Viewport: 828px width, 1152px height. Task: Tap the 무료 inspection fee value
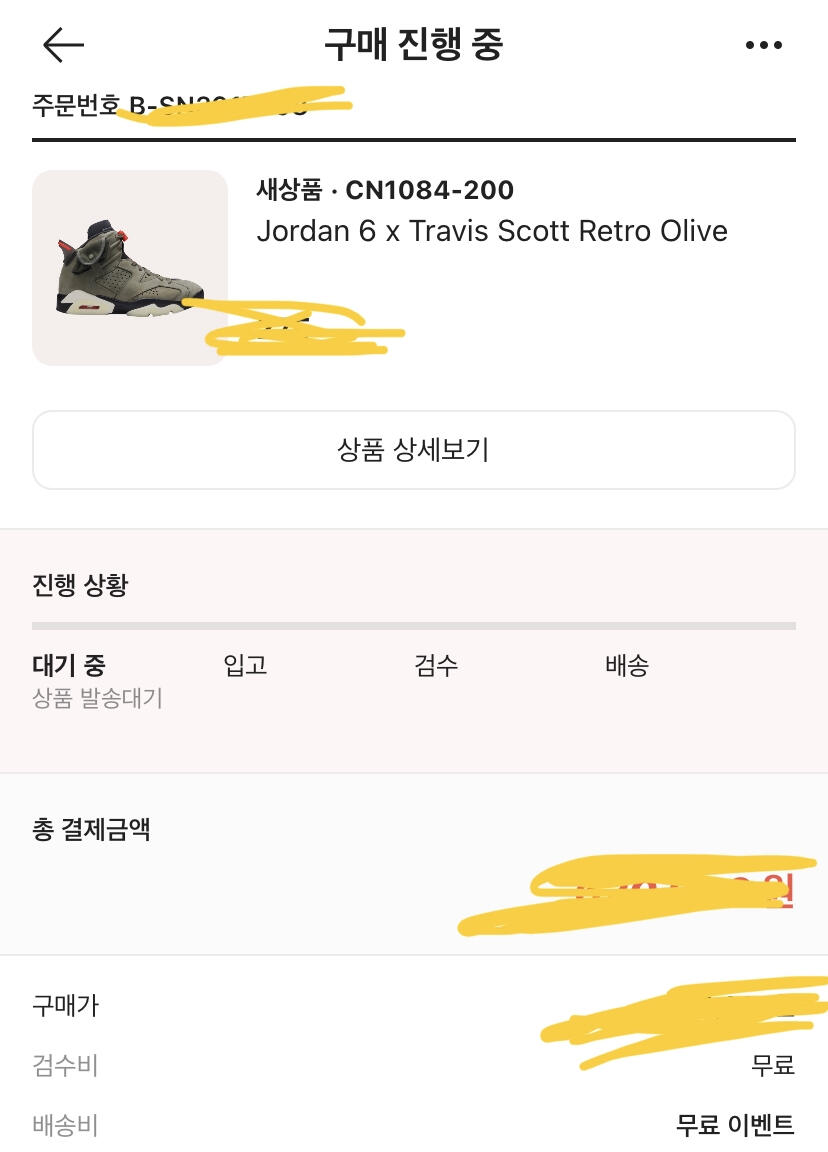click(x=773, y=1065)
